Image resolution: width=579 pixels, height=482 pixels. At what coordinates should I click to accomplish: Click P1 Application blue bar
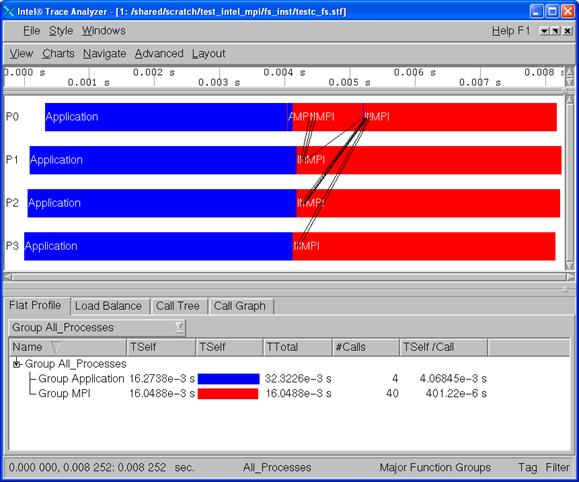click(x=163, y=160)
